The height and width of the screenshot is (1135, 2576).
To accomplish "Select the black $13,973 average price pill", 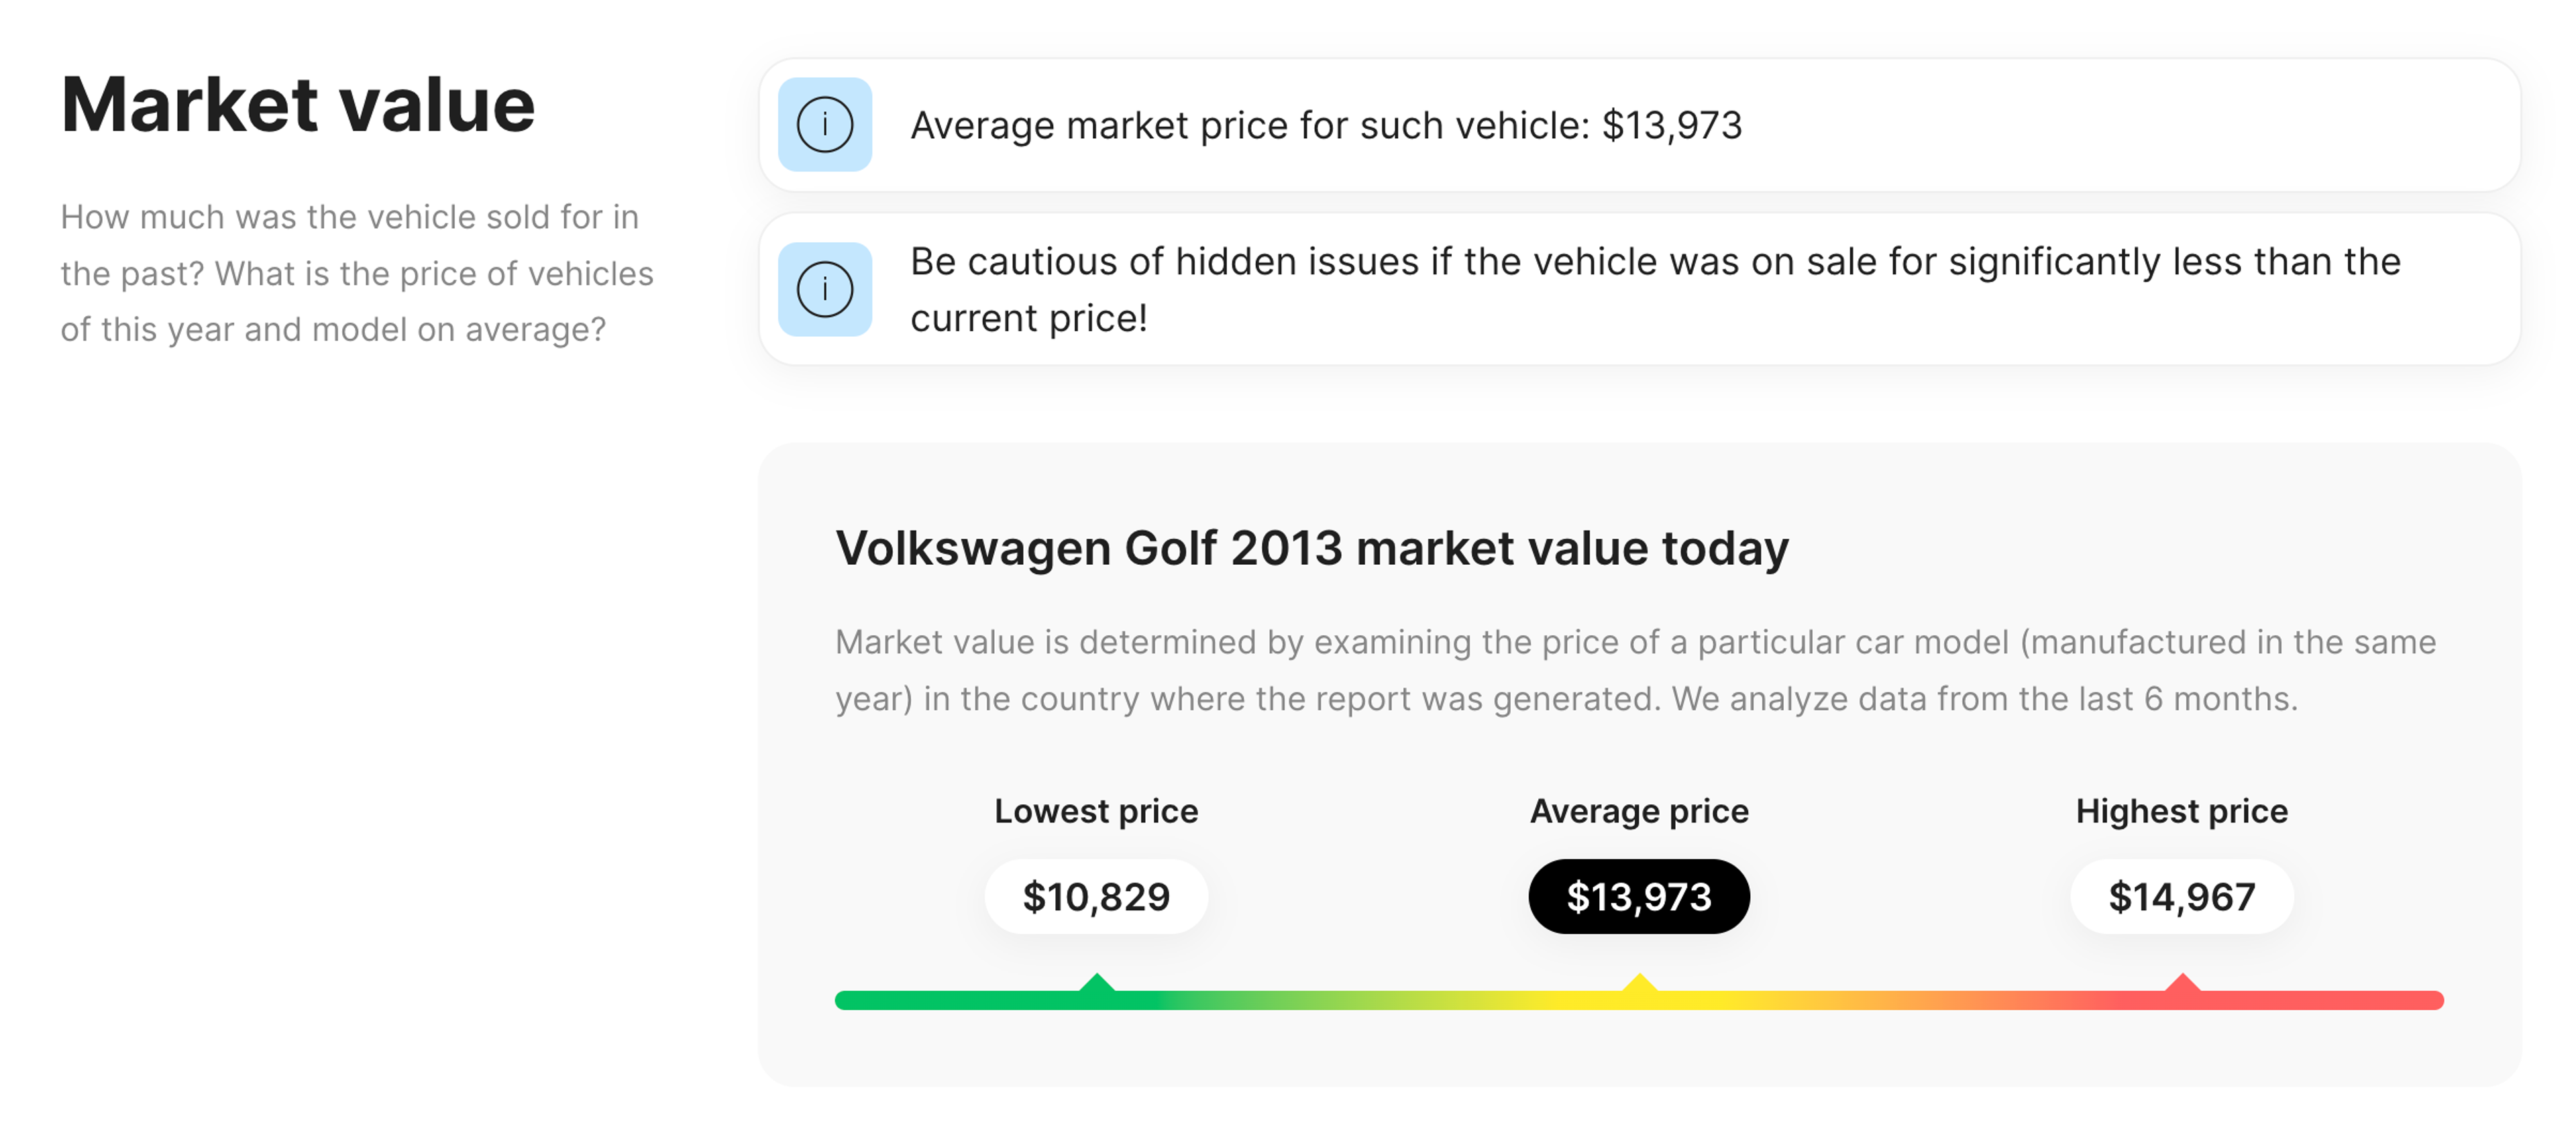I will coord(1638,897).
